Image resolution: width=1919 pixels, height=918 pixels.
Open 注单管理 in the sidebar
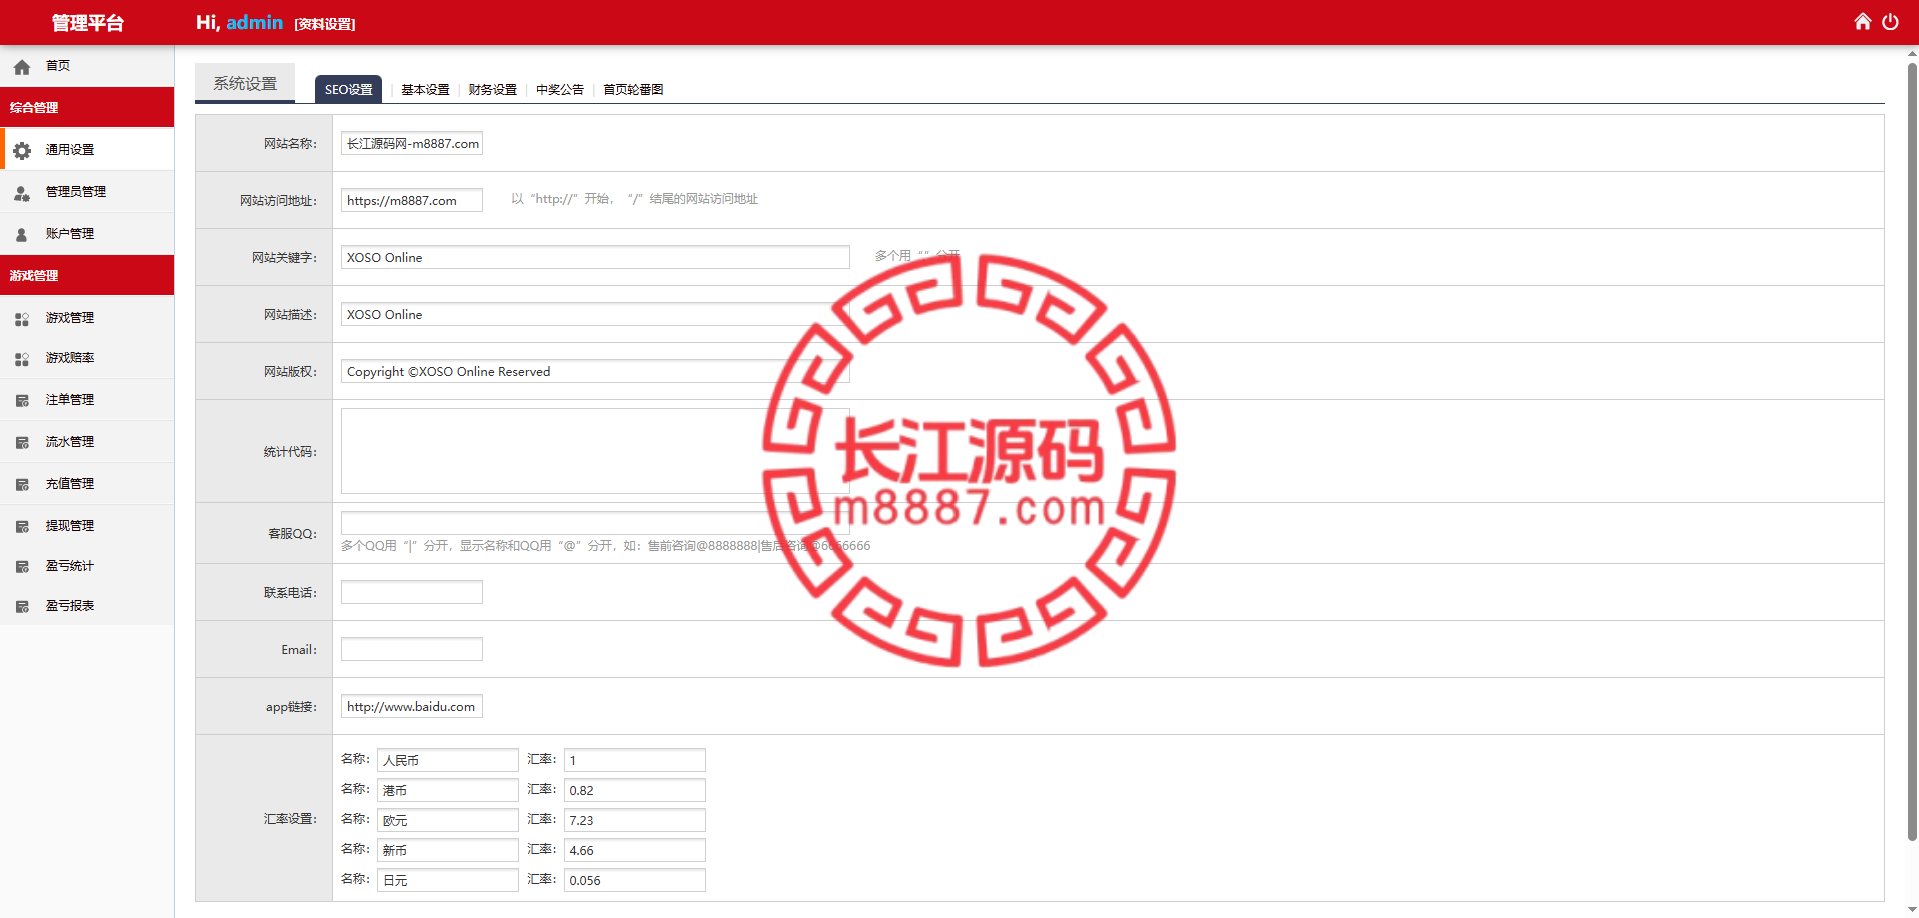[x=87, y=399]
